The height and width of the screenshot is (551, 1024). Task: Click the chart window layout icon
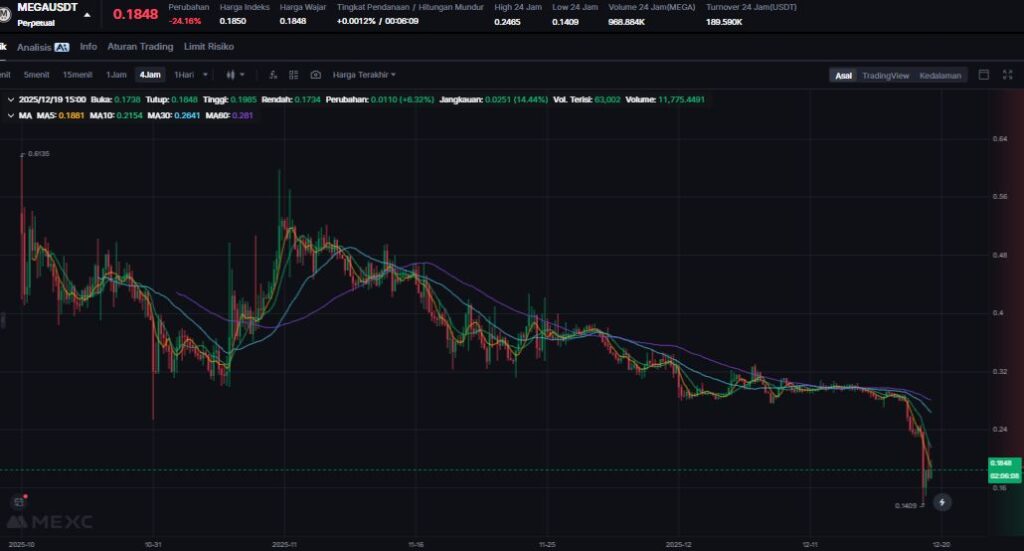[983, 75]
